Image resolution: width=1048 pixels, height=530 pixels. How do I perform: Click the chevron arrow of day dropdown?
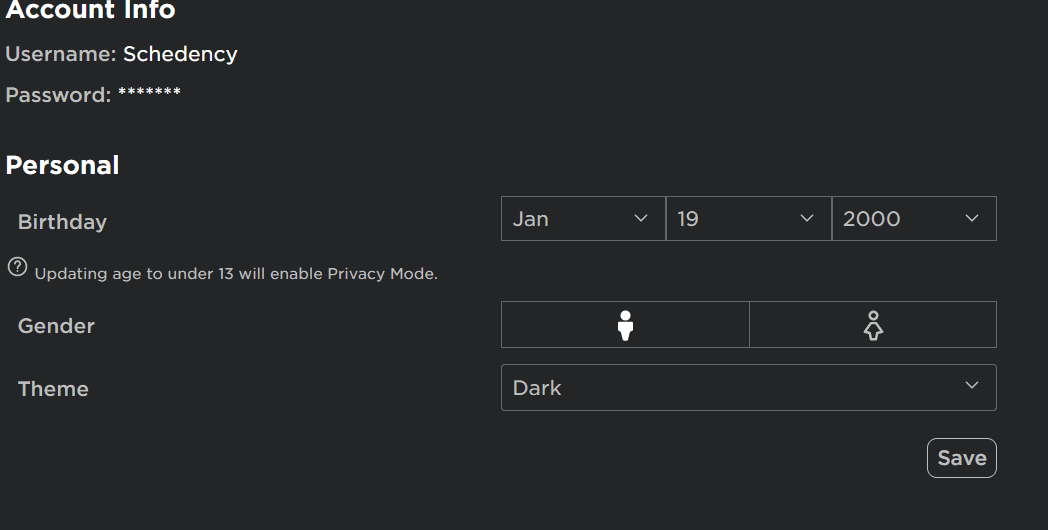coord(807,218)
